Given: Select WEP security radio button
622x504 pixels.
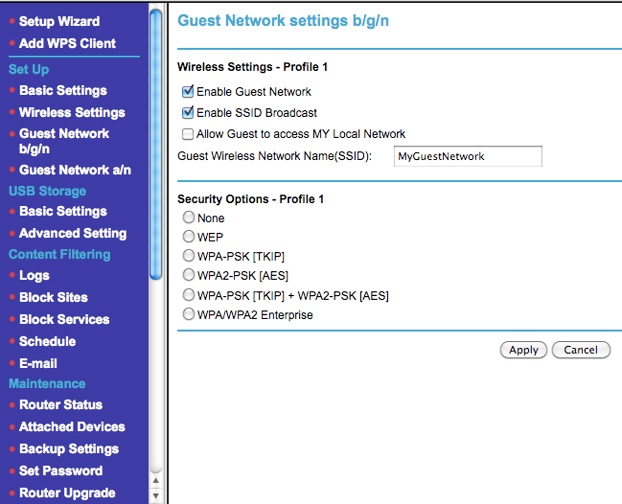Looking at the screenshot, I should pyautogui.click(x=188, y=237).
